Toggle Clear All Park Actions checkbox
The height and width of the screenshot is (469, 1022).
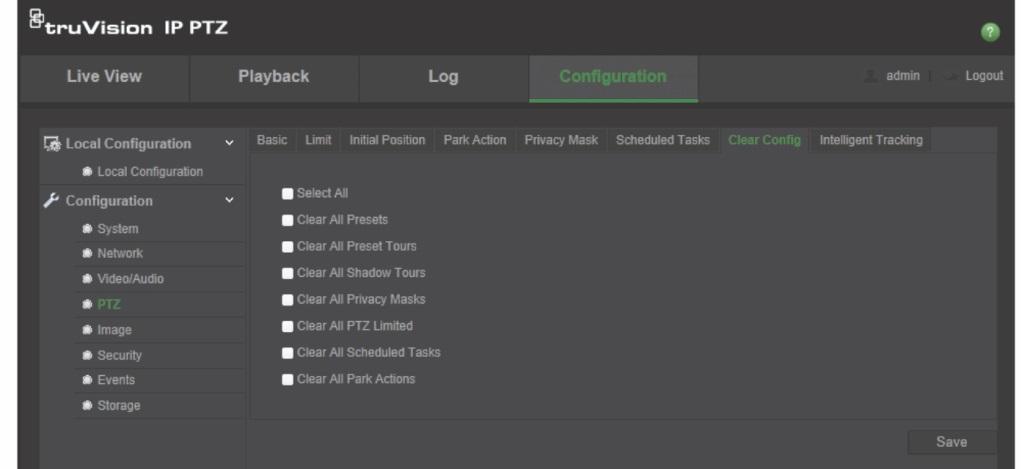[x=287, y=379]
